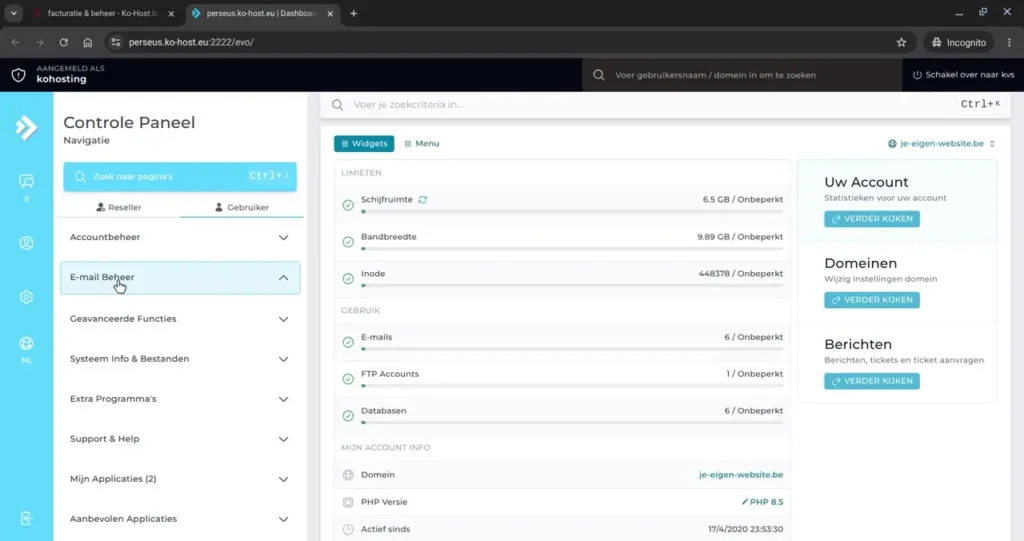Click VERDER KIJKEN under Uw Account
The height and width of the screenshot is (541, 1024).
pos(872,219)
